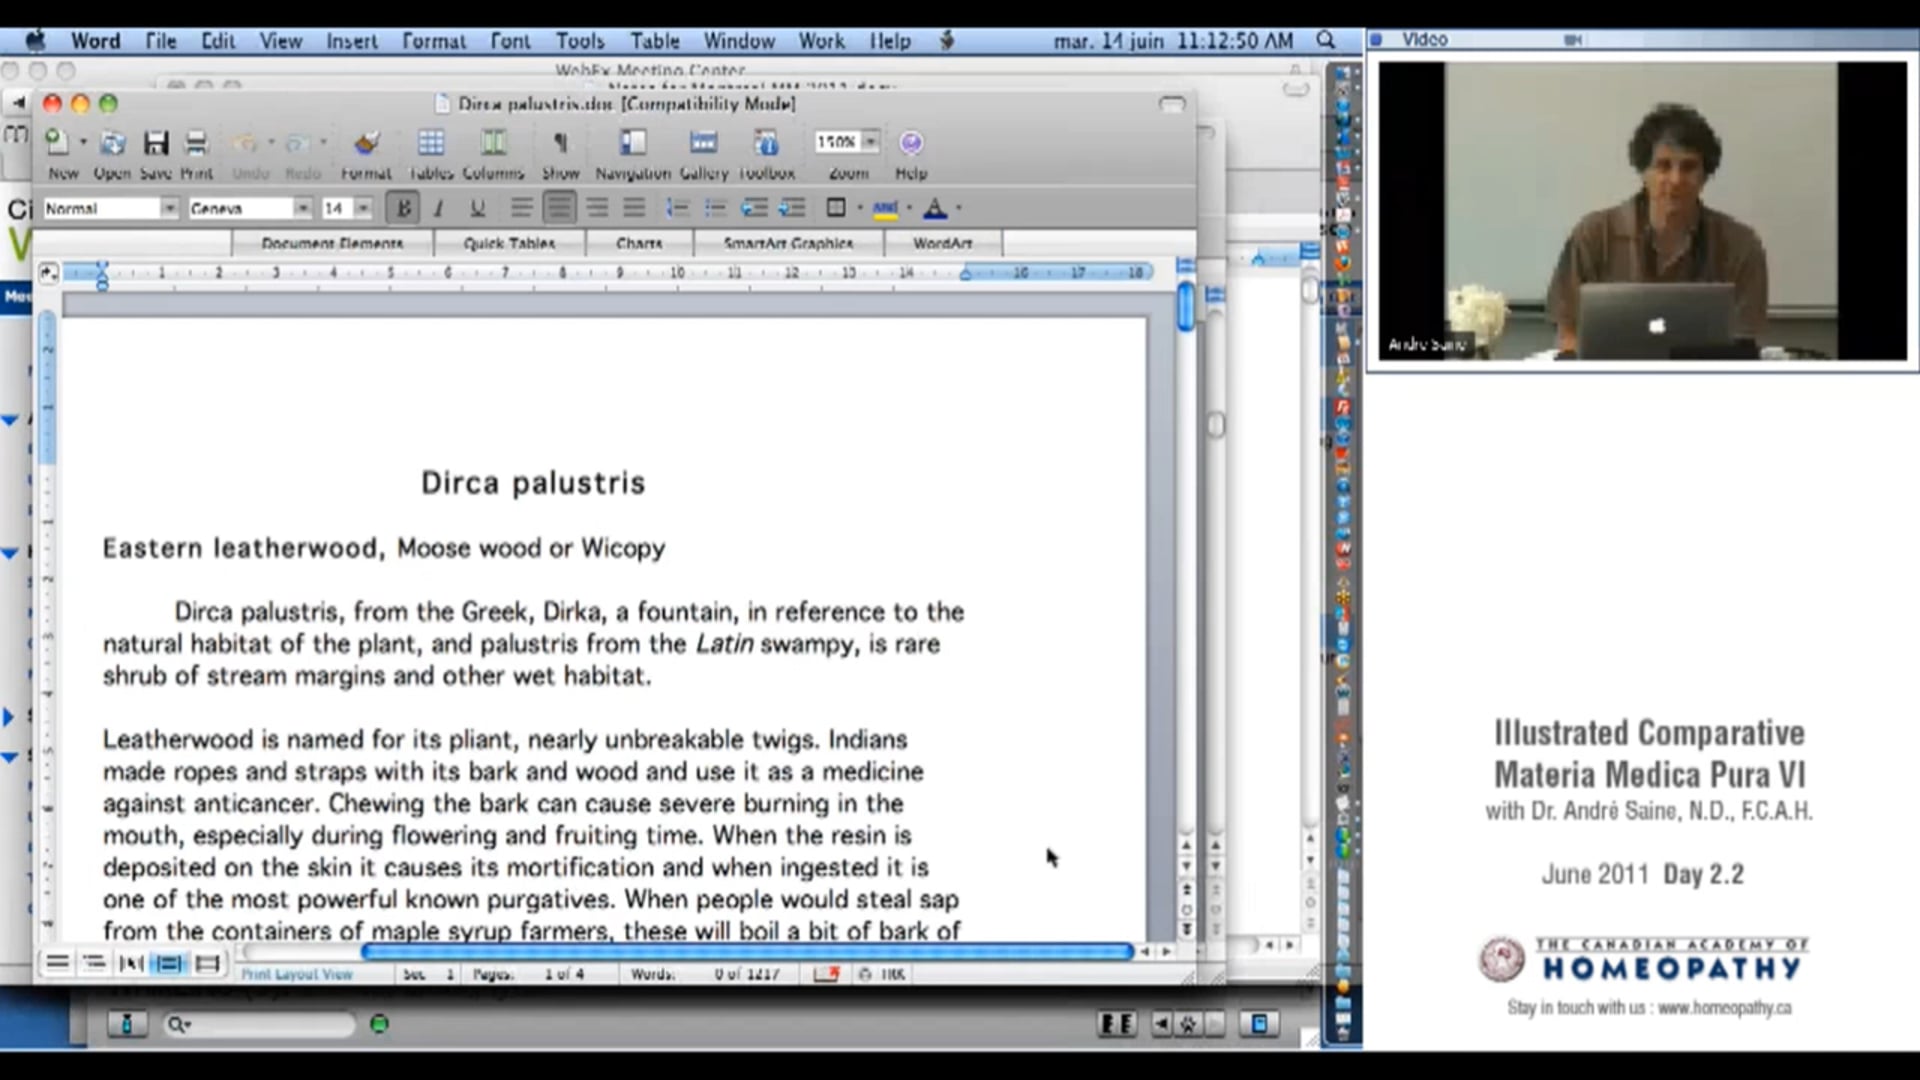Click the Document Elements tab
This screenshot has width=1920, height=1080.
tap(332, 243)
